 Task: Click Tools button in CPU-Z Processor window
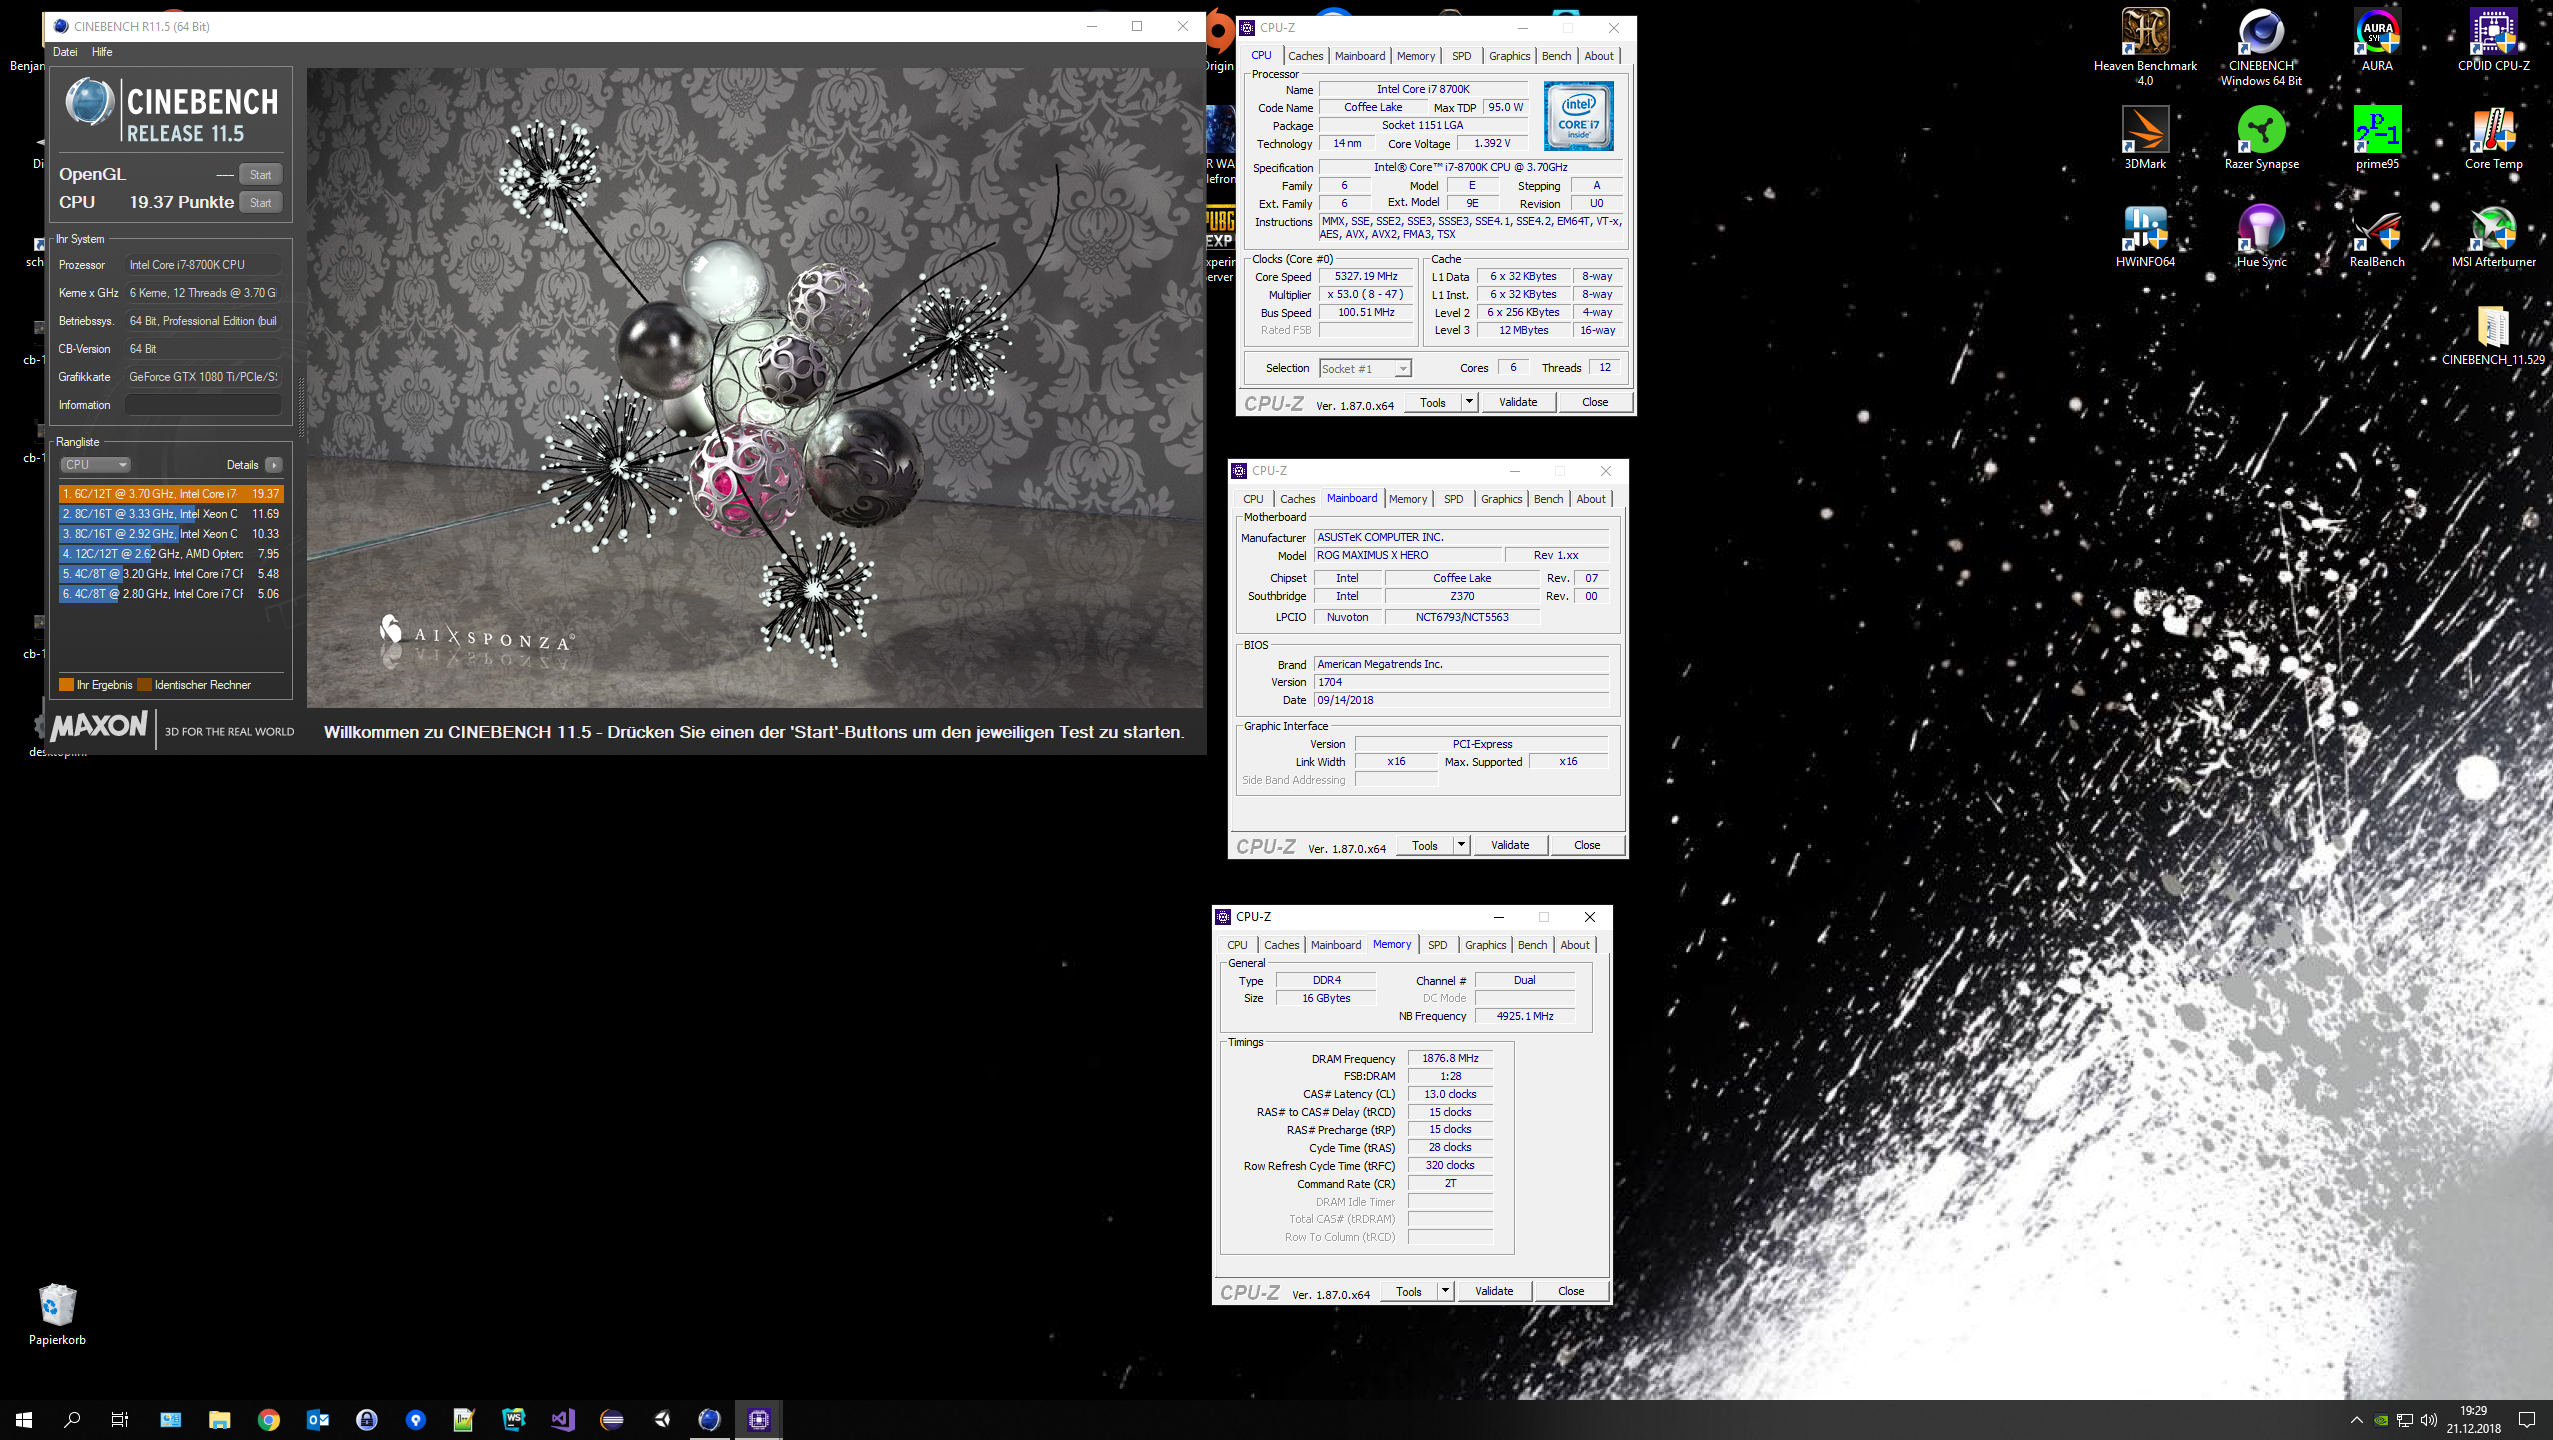click(x=1433, y=402)
